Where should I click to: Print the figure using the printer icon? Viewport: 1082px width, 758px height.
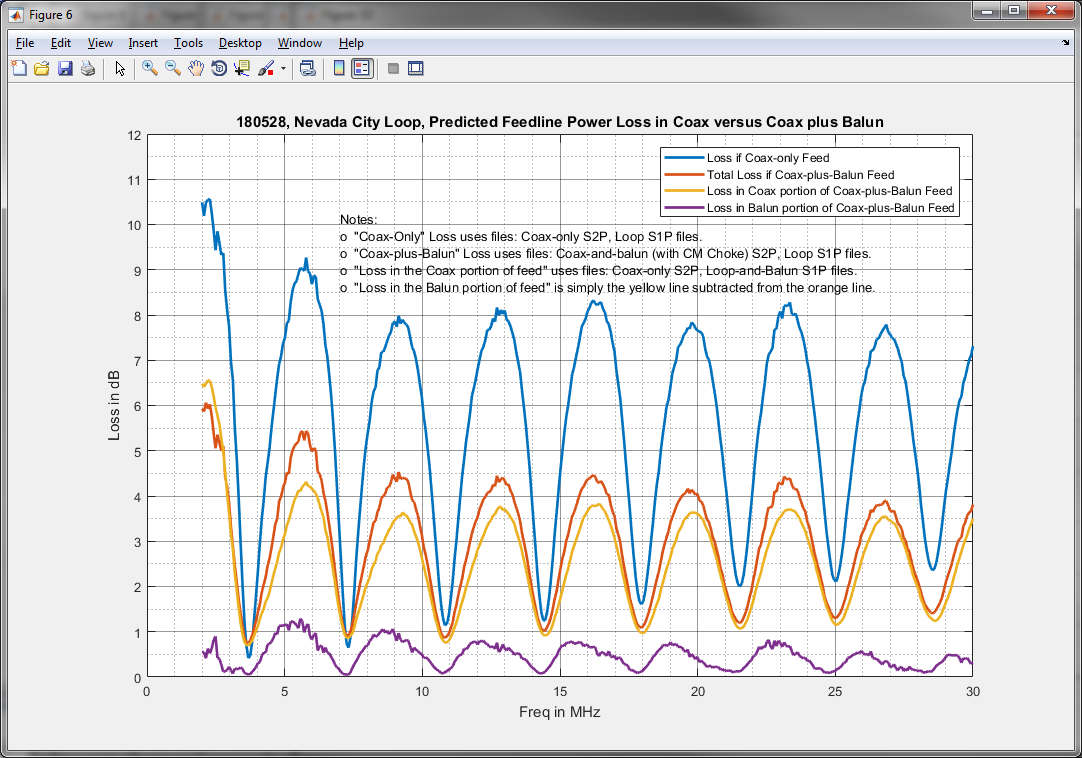pyautogui.click(x=88, y=68)
